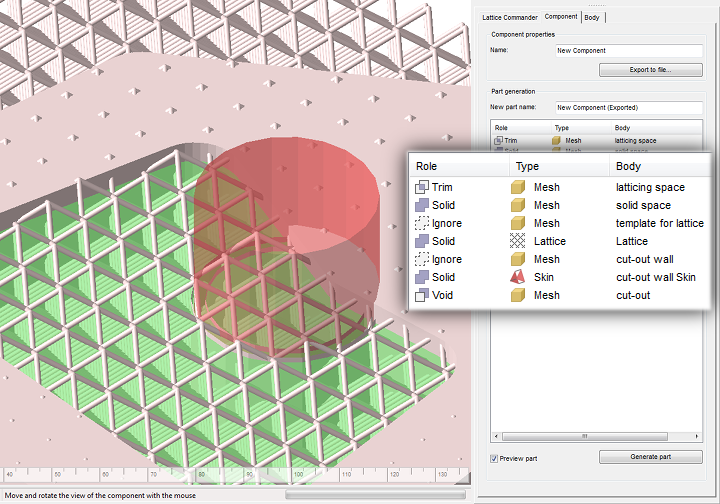The width and height of the screenshot is (720, 504).
Task: Click the Void role icon for cut-out
Action: point(422,295)
